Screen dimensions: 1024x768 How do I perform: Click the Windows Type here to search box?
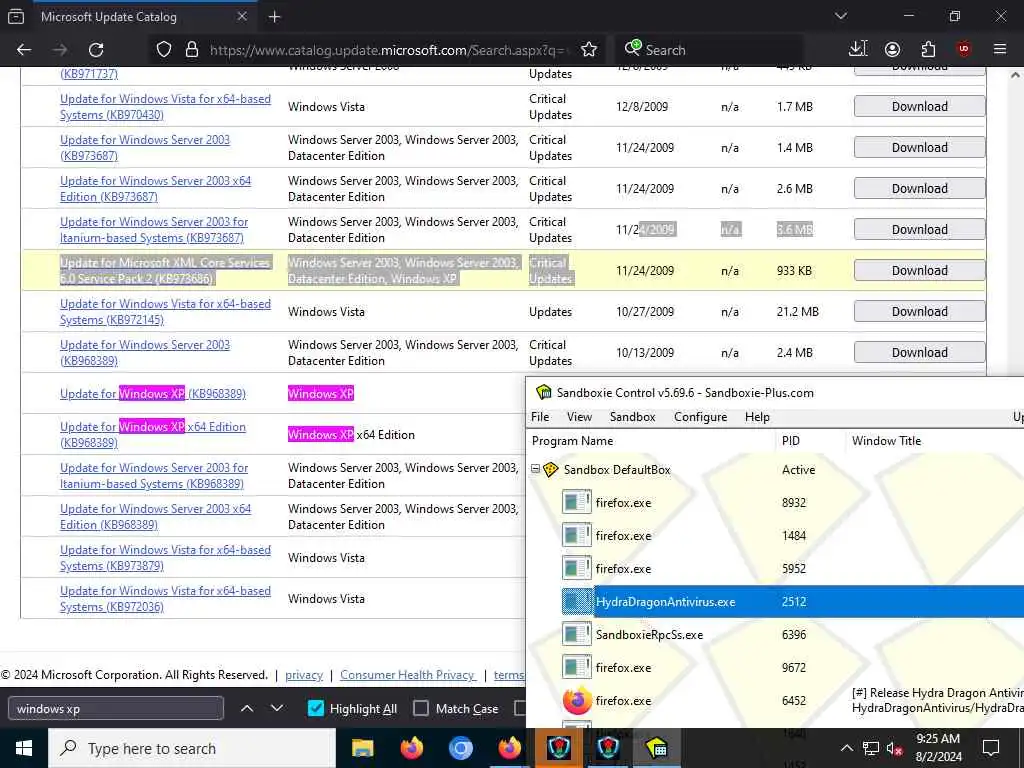coord(192,748)
